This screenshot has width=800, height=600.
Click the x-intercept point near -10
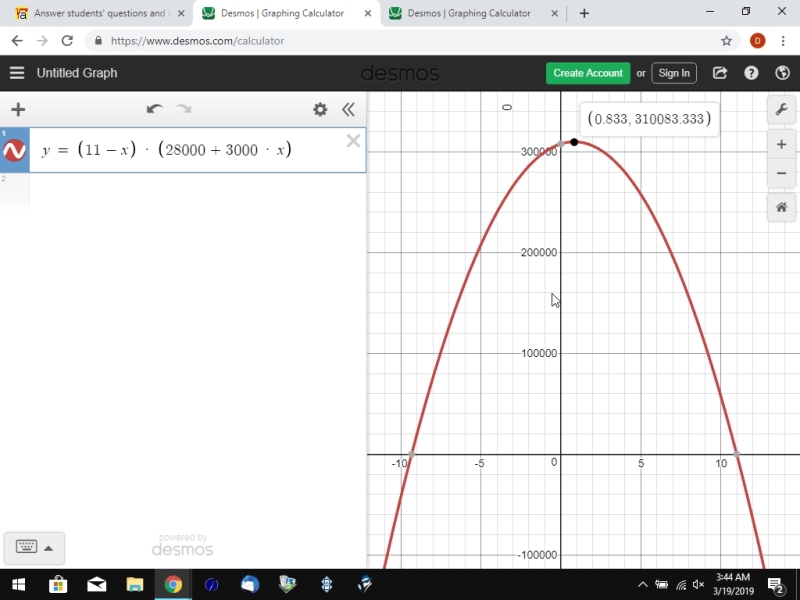point(411,454)
